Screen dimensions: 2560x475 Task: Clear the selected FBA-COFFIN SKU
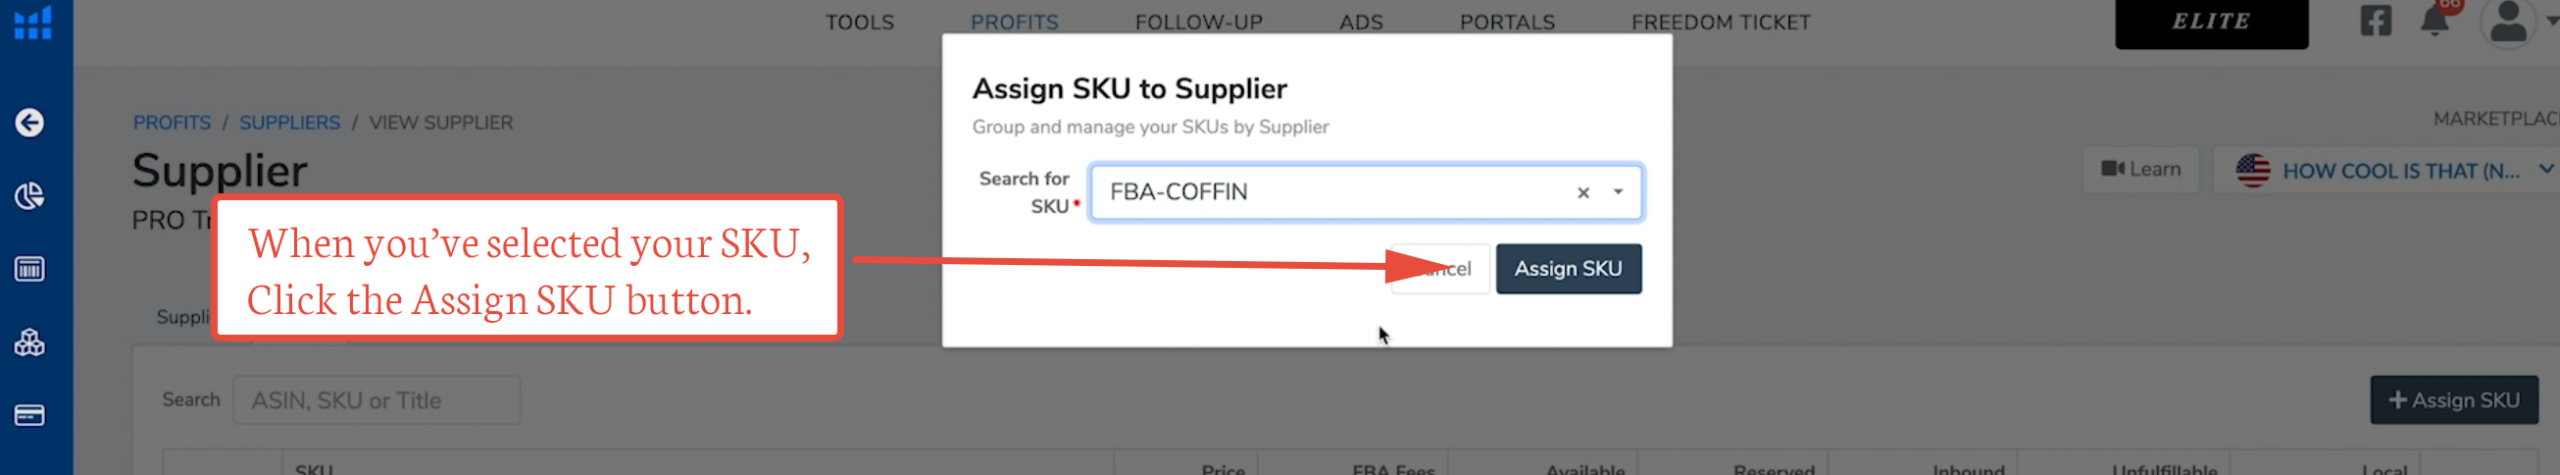pyautogui.click(x=1583, y=193)
